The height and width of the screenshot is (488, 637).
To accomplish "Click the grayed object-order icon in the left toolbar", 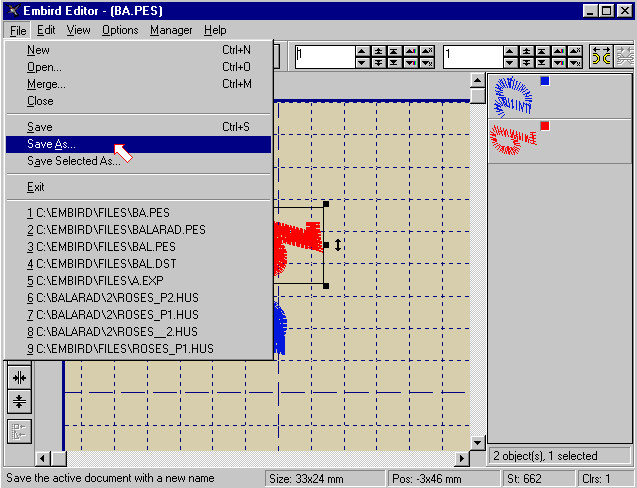I will click(x=19, y=432).
